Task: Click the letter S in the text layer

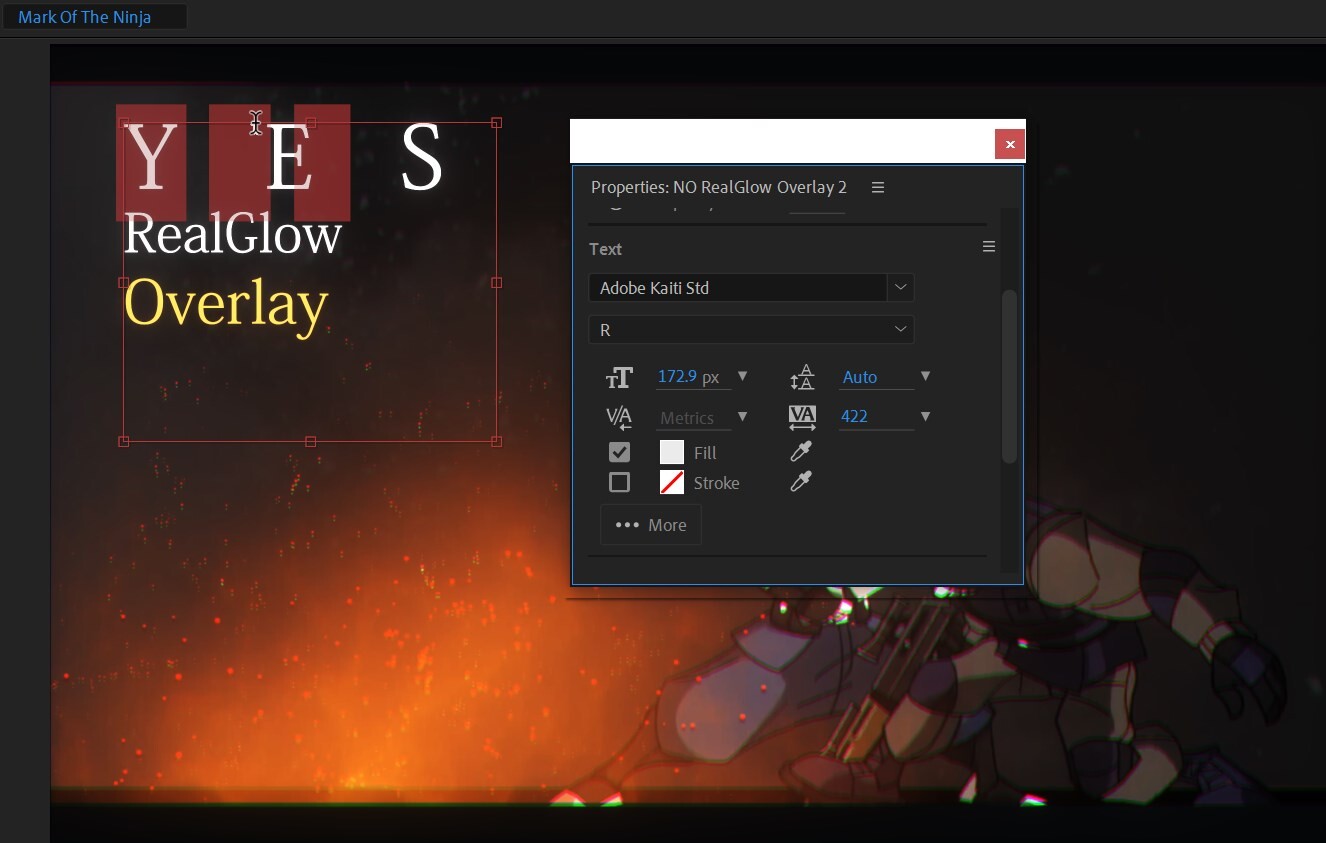Action: coord(422,158)
